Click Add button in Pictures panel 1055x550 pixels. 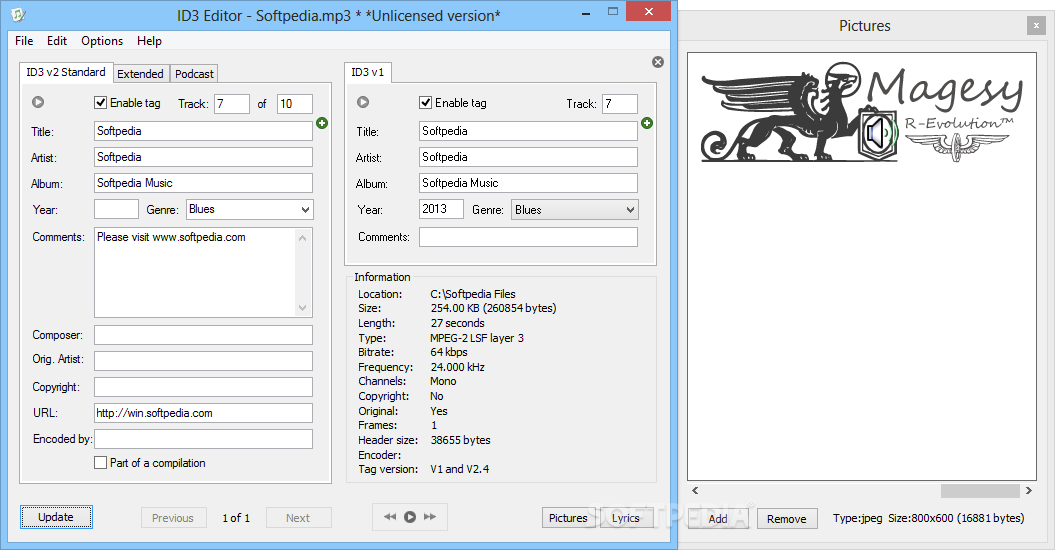click(x=718, y=518)
